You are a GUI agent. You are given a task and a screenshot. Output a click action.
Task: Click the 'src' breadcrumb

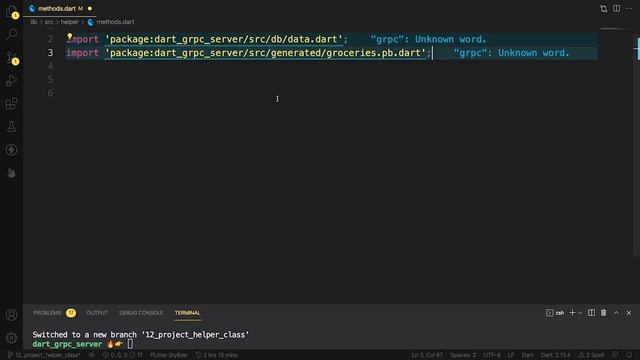49,22
